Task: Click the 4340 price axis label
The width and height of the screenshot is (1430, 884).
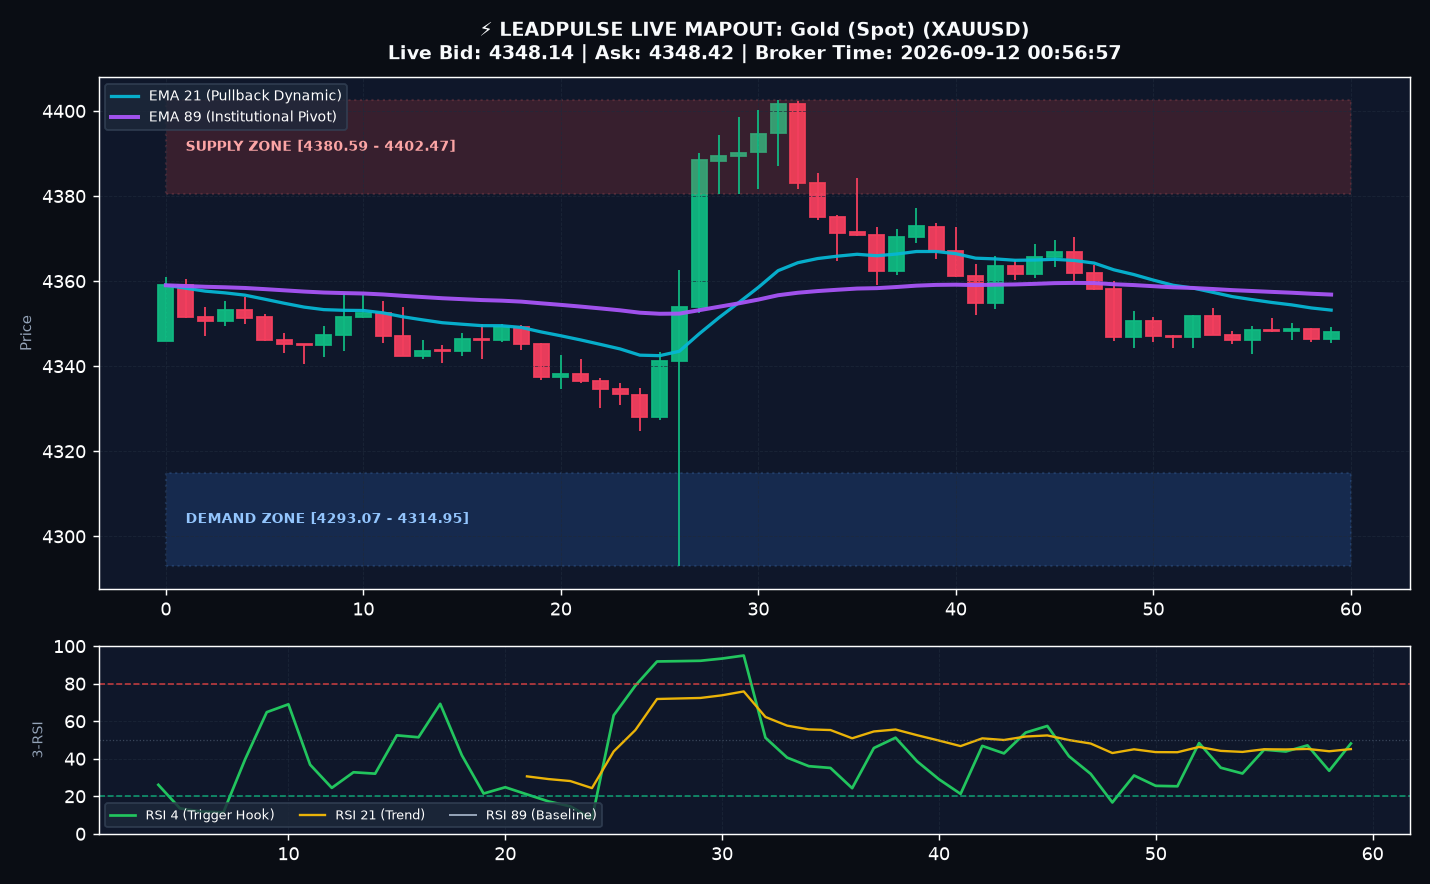Action: [x=64, y=367]
